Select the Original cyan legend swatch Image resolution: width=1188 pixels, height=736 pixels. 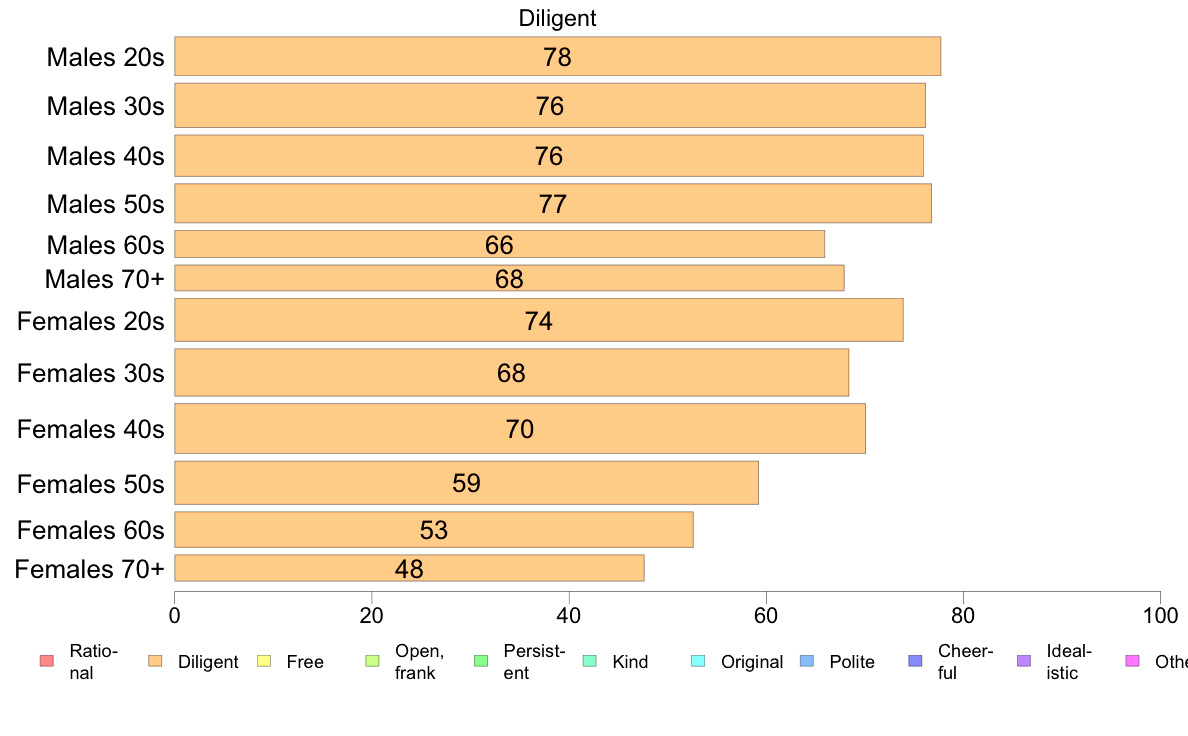698,661
